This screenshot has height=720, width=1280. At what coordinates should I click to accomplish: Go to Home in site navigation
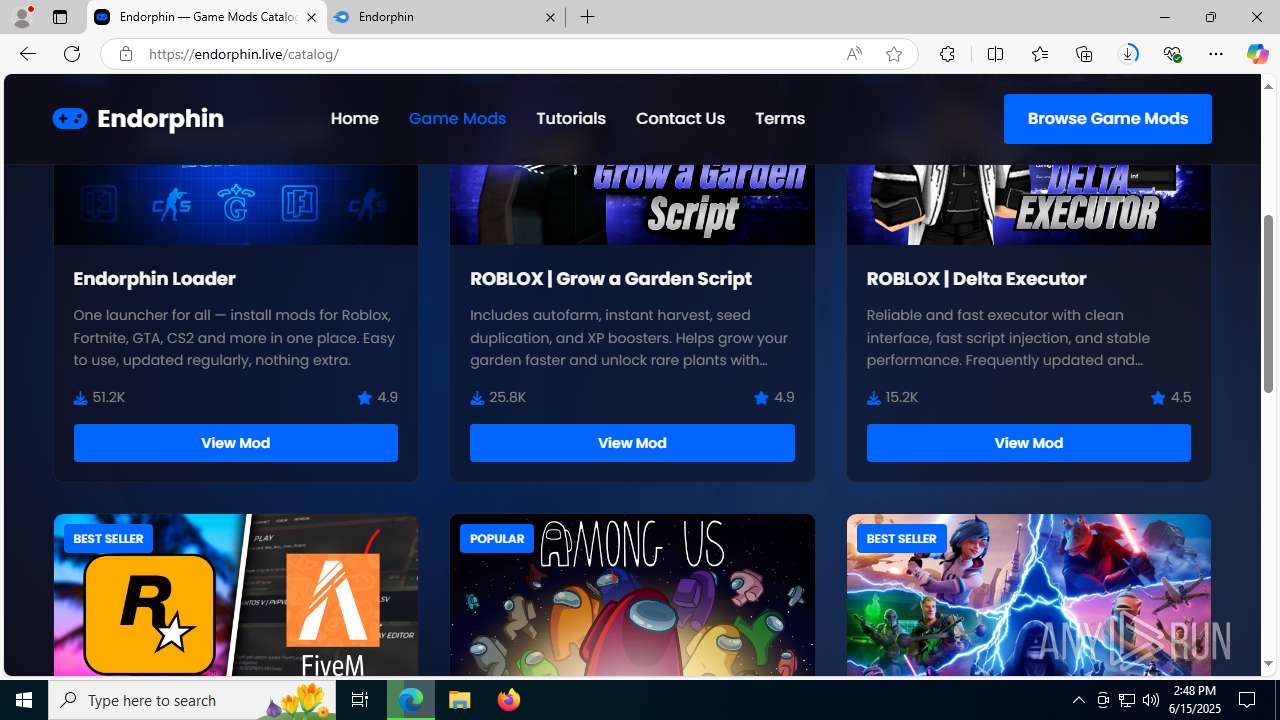pos(354,118)
